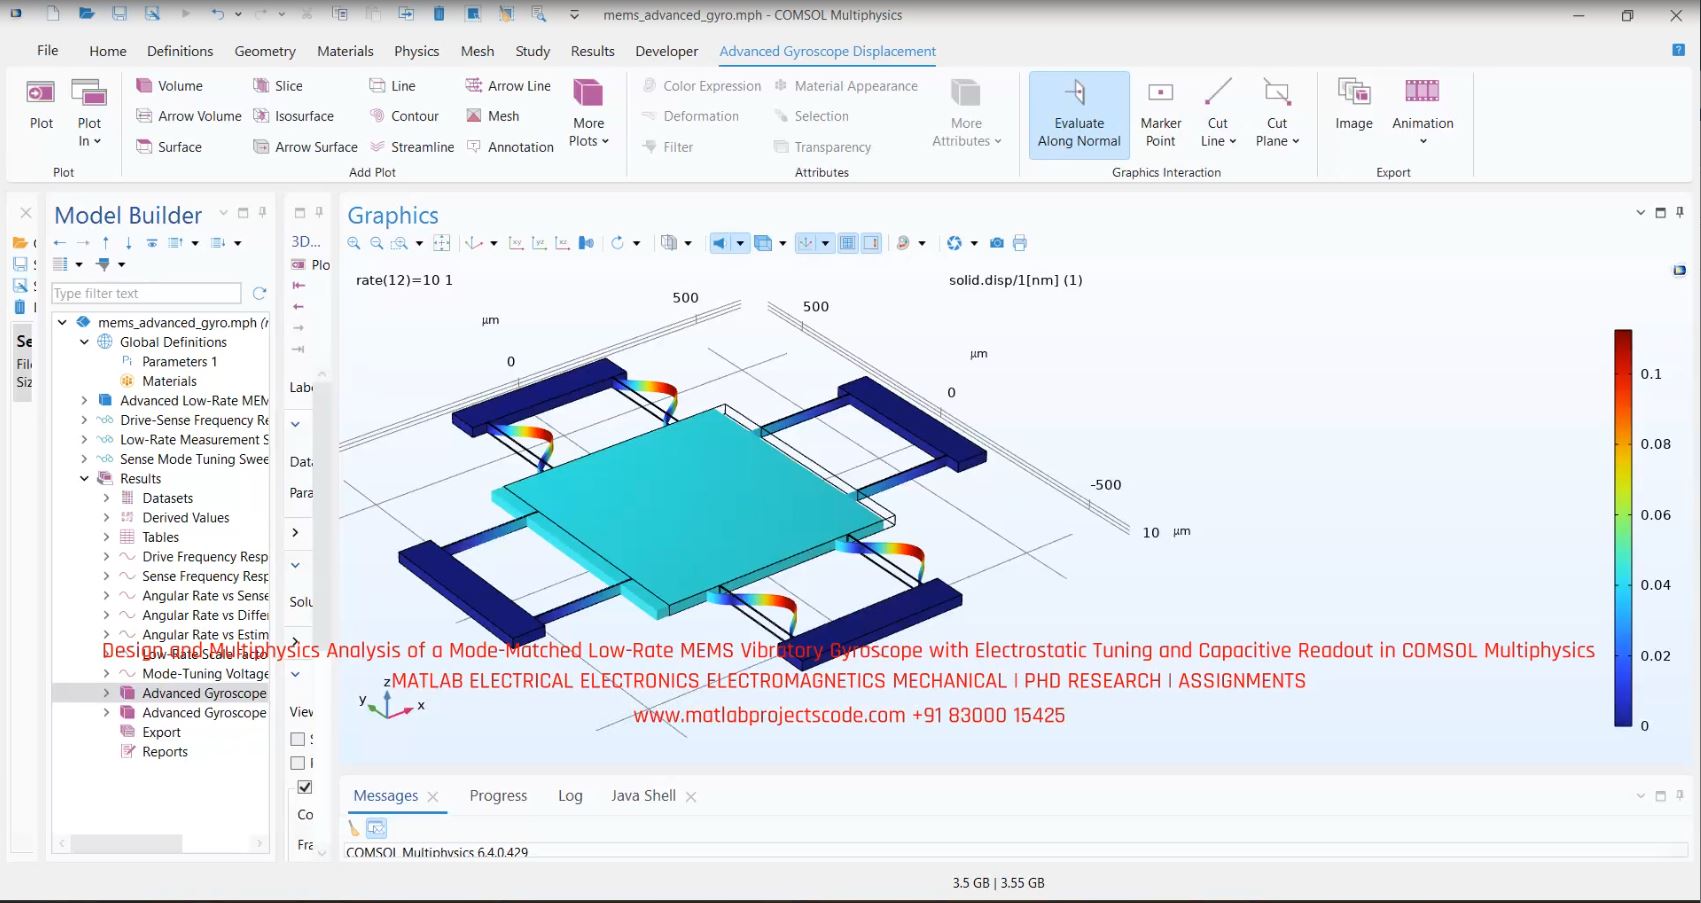This screenshot has height=903, width=1701.
Task: Select the Export node
Action: coord(161,732)
